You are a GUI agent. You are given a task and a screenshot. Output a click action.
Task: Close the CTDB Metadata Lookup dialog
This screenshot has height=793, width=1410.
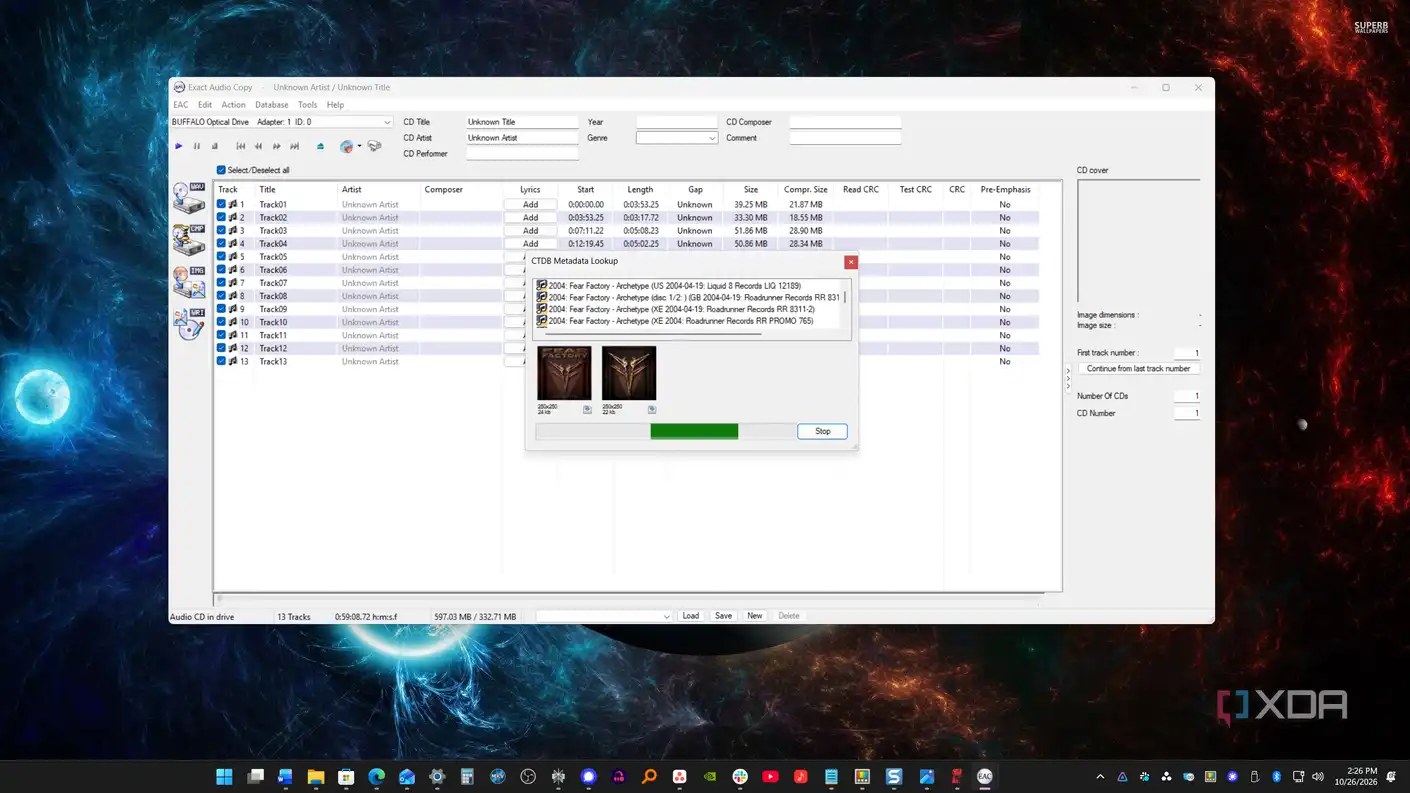point(851,261)
